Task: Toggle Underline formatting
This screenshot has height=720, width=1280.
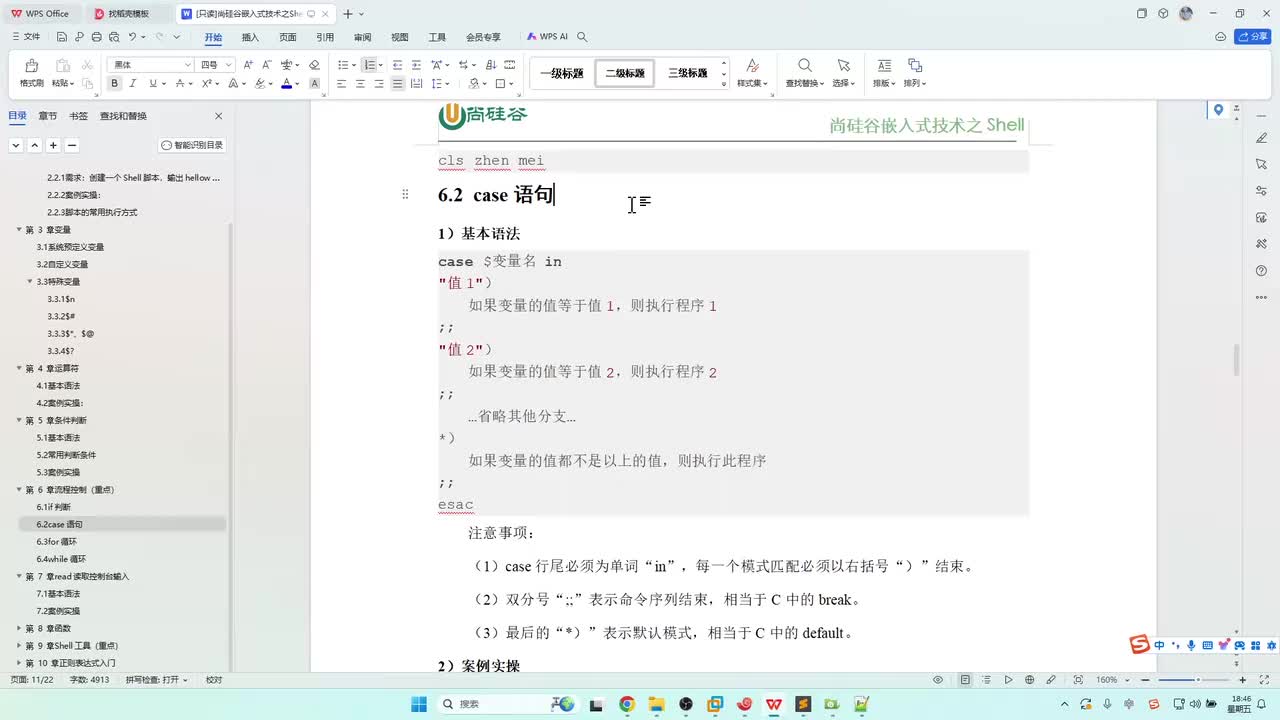Action: [152, 84]
